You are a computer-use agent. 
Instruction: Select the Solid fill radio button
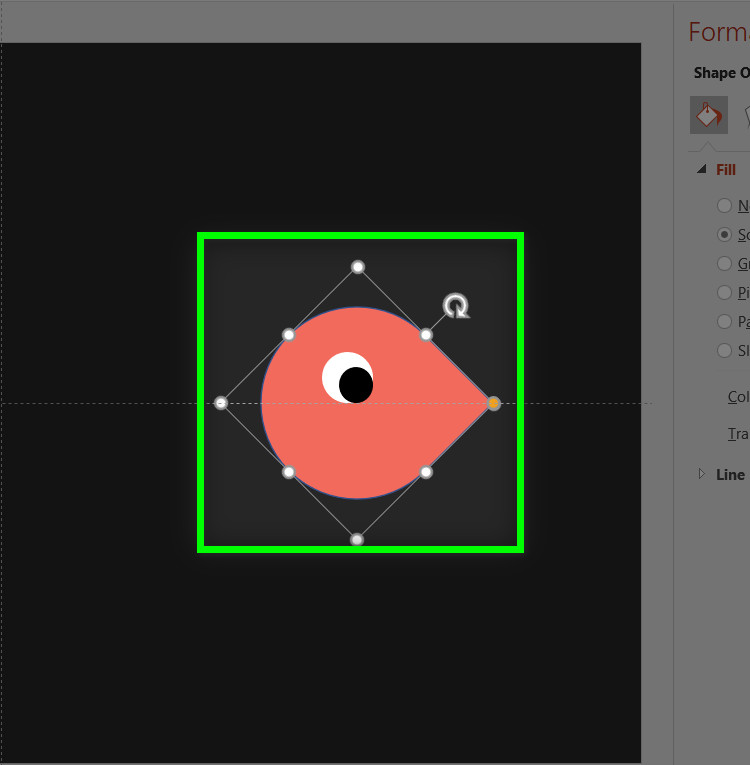point(724,235)
